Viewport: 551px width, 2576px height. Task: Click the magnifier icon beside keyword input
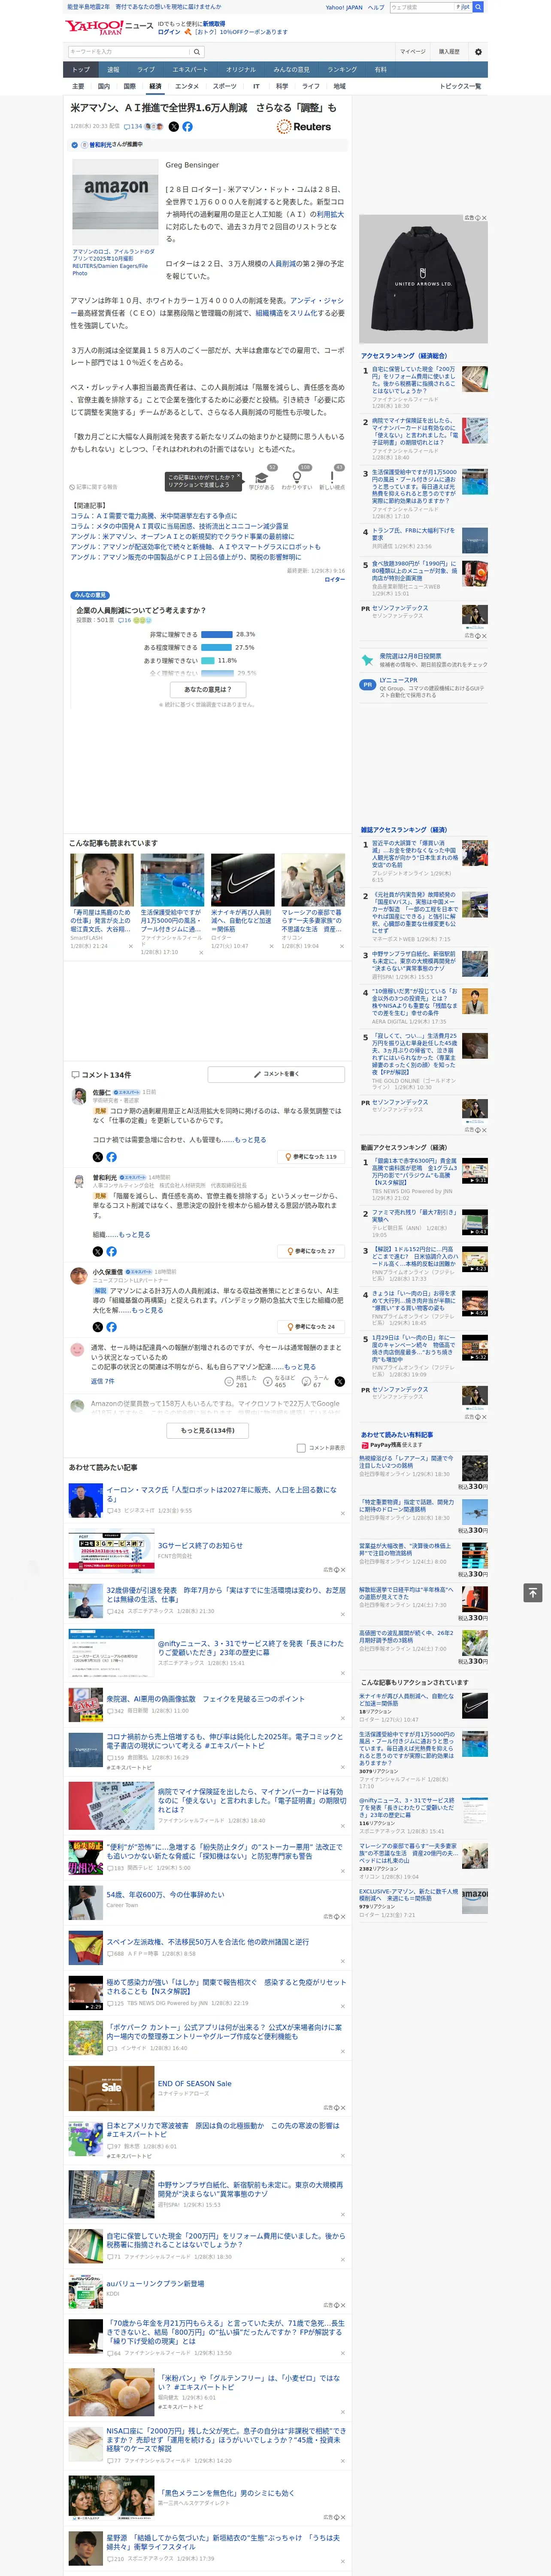click(x=197, y=51)
